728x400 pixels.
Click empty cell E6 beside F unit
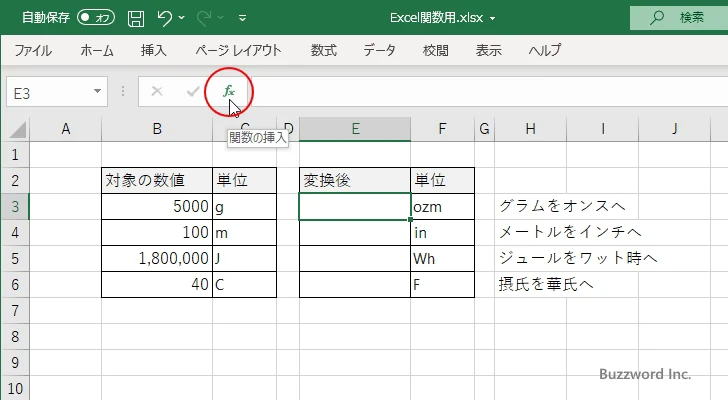coord(355,284)
